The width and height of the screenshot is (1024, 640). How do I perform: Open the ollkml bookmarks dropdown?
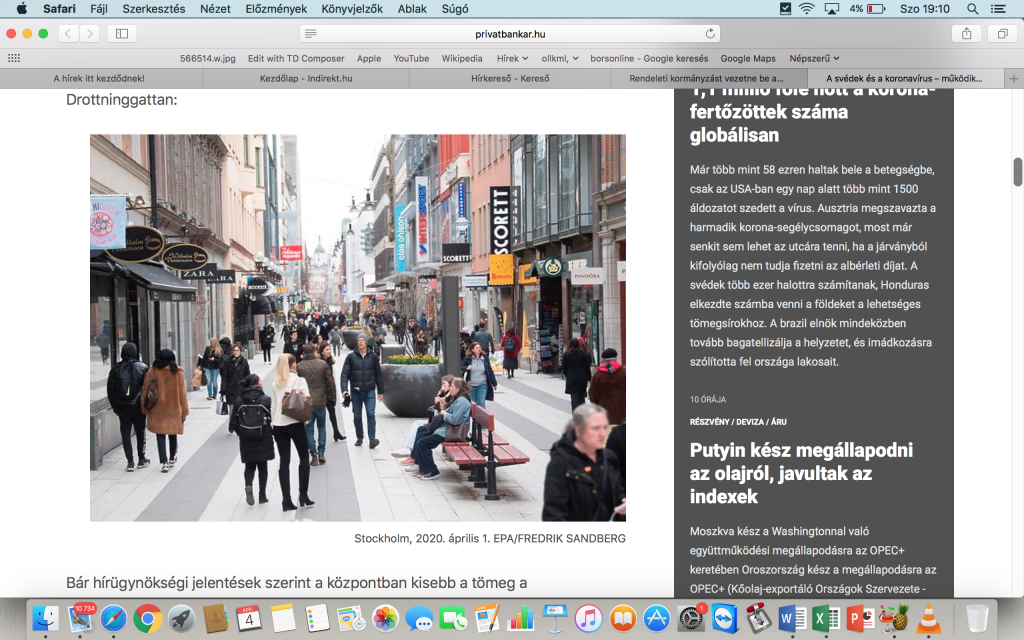click(560, 58)
